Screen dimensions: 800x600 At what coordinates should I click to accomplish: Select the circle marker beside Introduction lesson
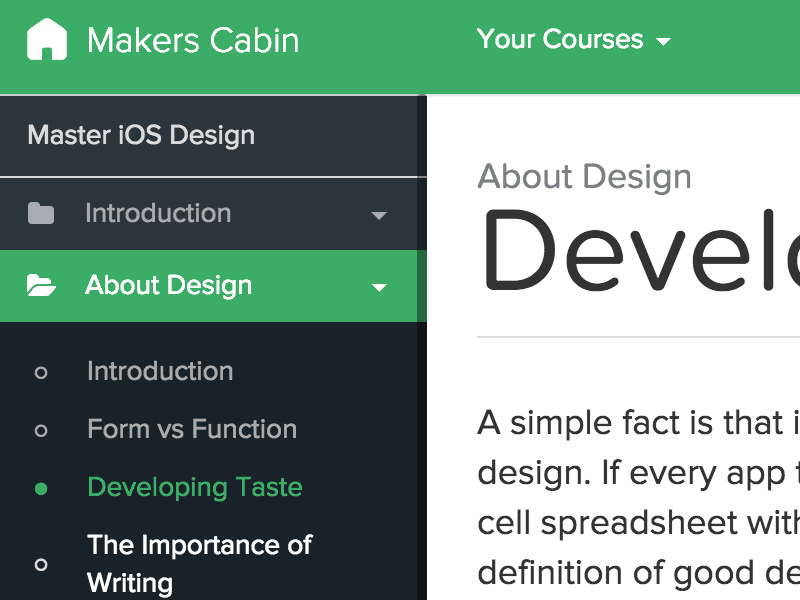[x=41, y=371]
